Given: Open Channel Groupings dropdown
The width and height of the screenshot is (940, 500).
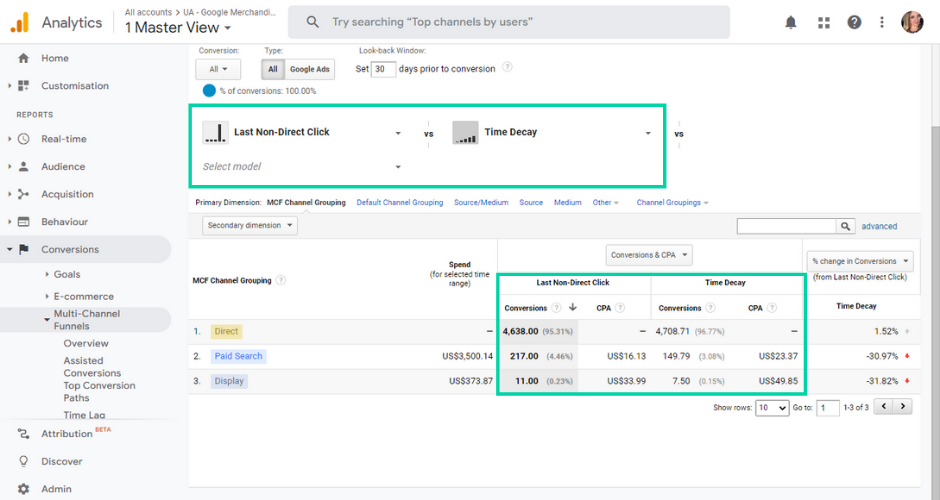Looking at the screenshot, I should 672,203.
